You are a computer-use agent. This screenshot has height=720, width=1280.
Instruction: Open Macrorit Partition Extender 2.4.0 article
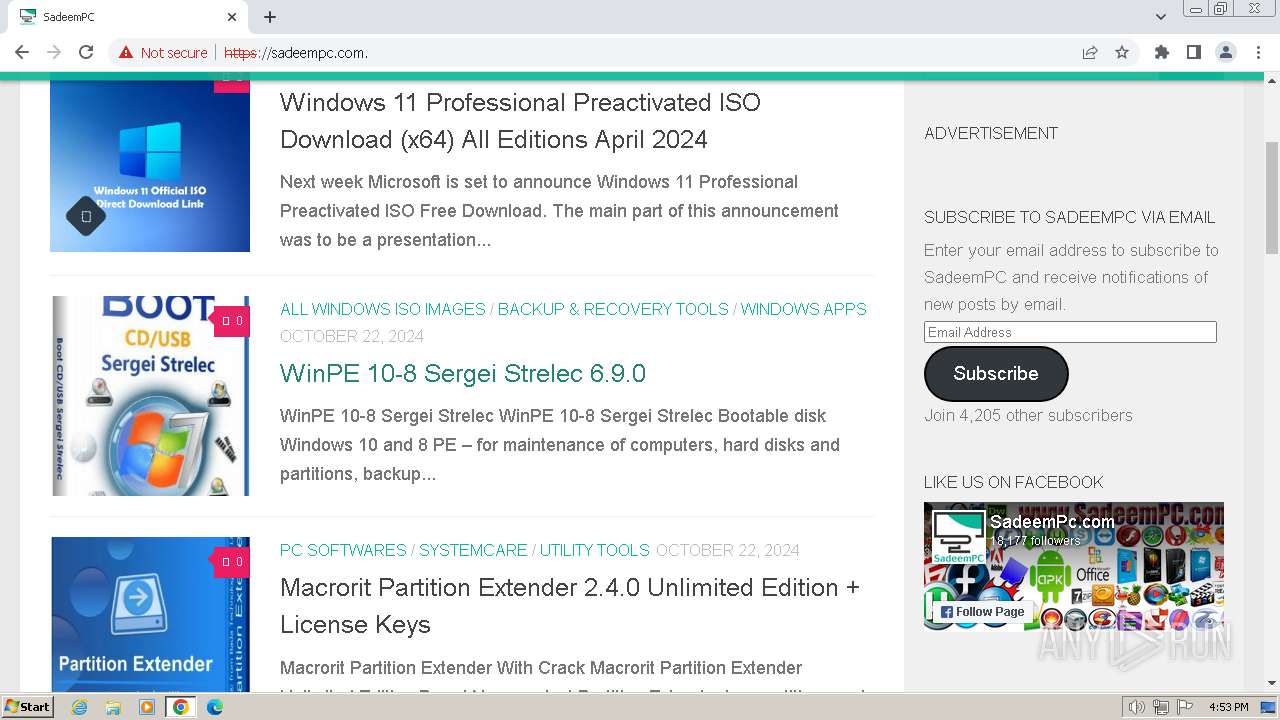pos(570,606)
